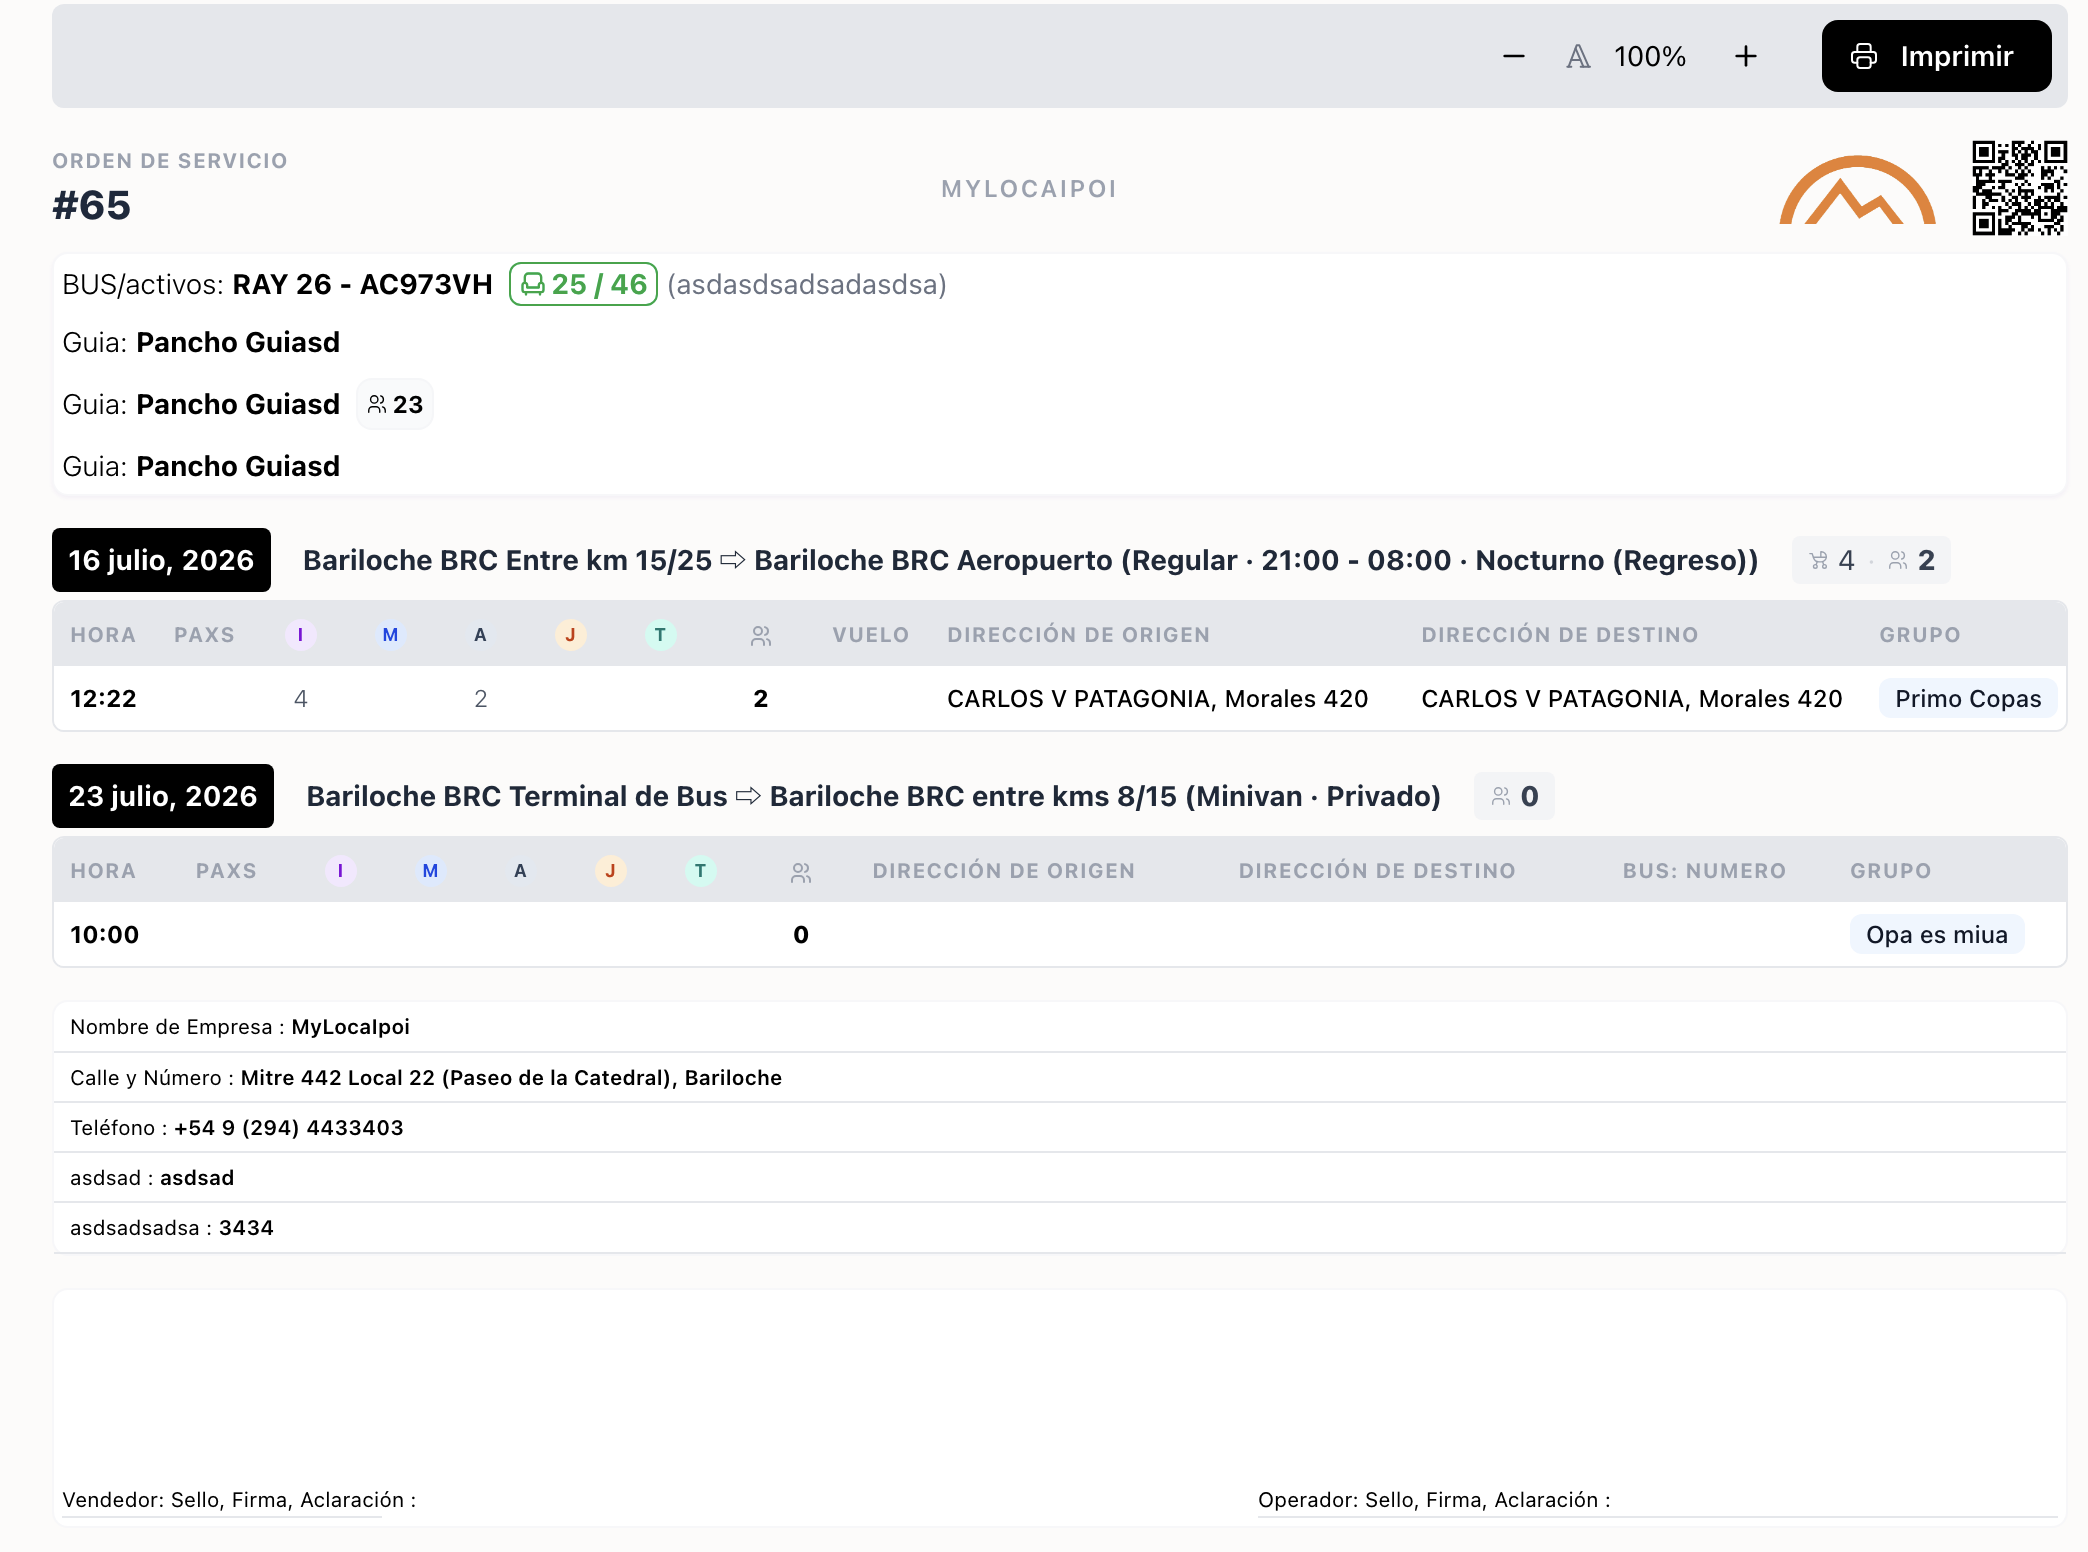The width and height of the screenshot is (2088, 1552).
Task: Select the Primo Copas group tag
Action: 1968,698
